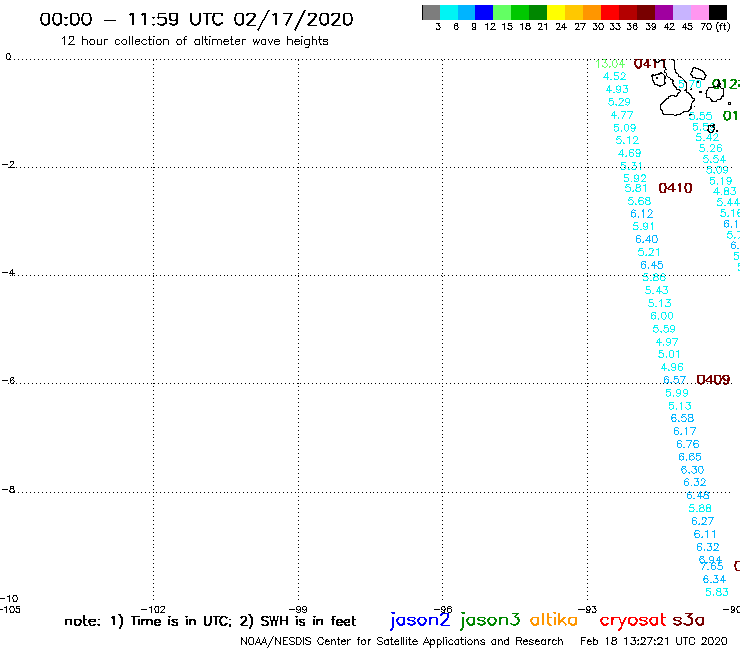Click the NOAA/NESDIS Center credit line

[402, 641]
